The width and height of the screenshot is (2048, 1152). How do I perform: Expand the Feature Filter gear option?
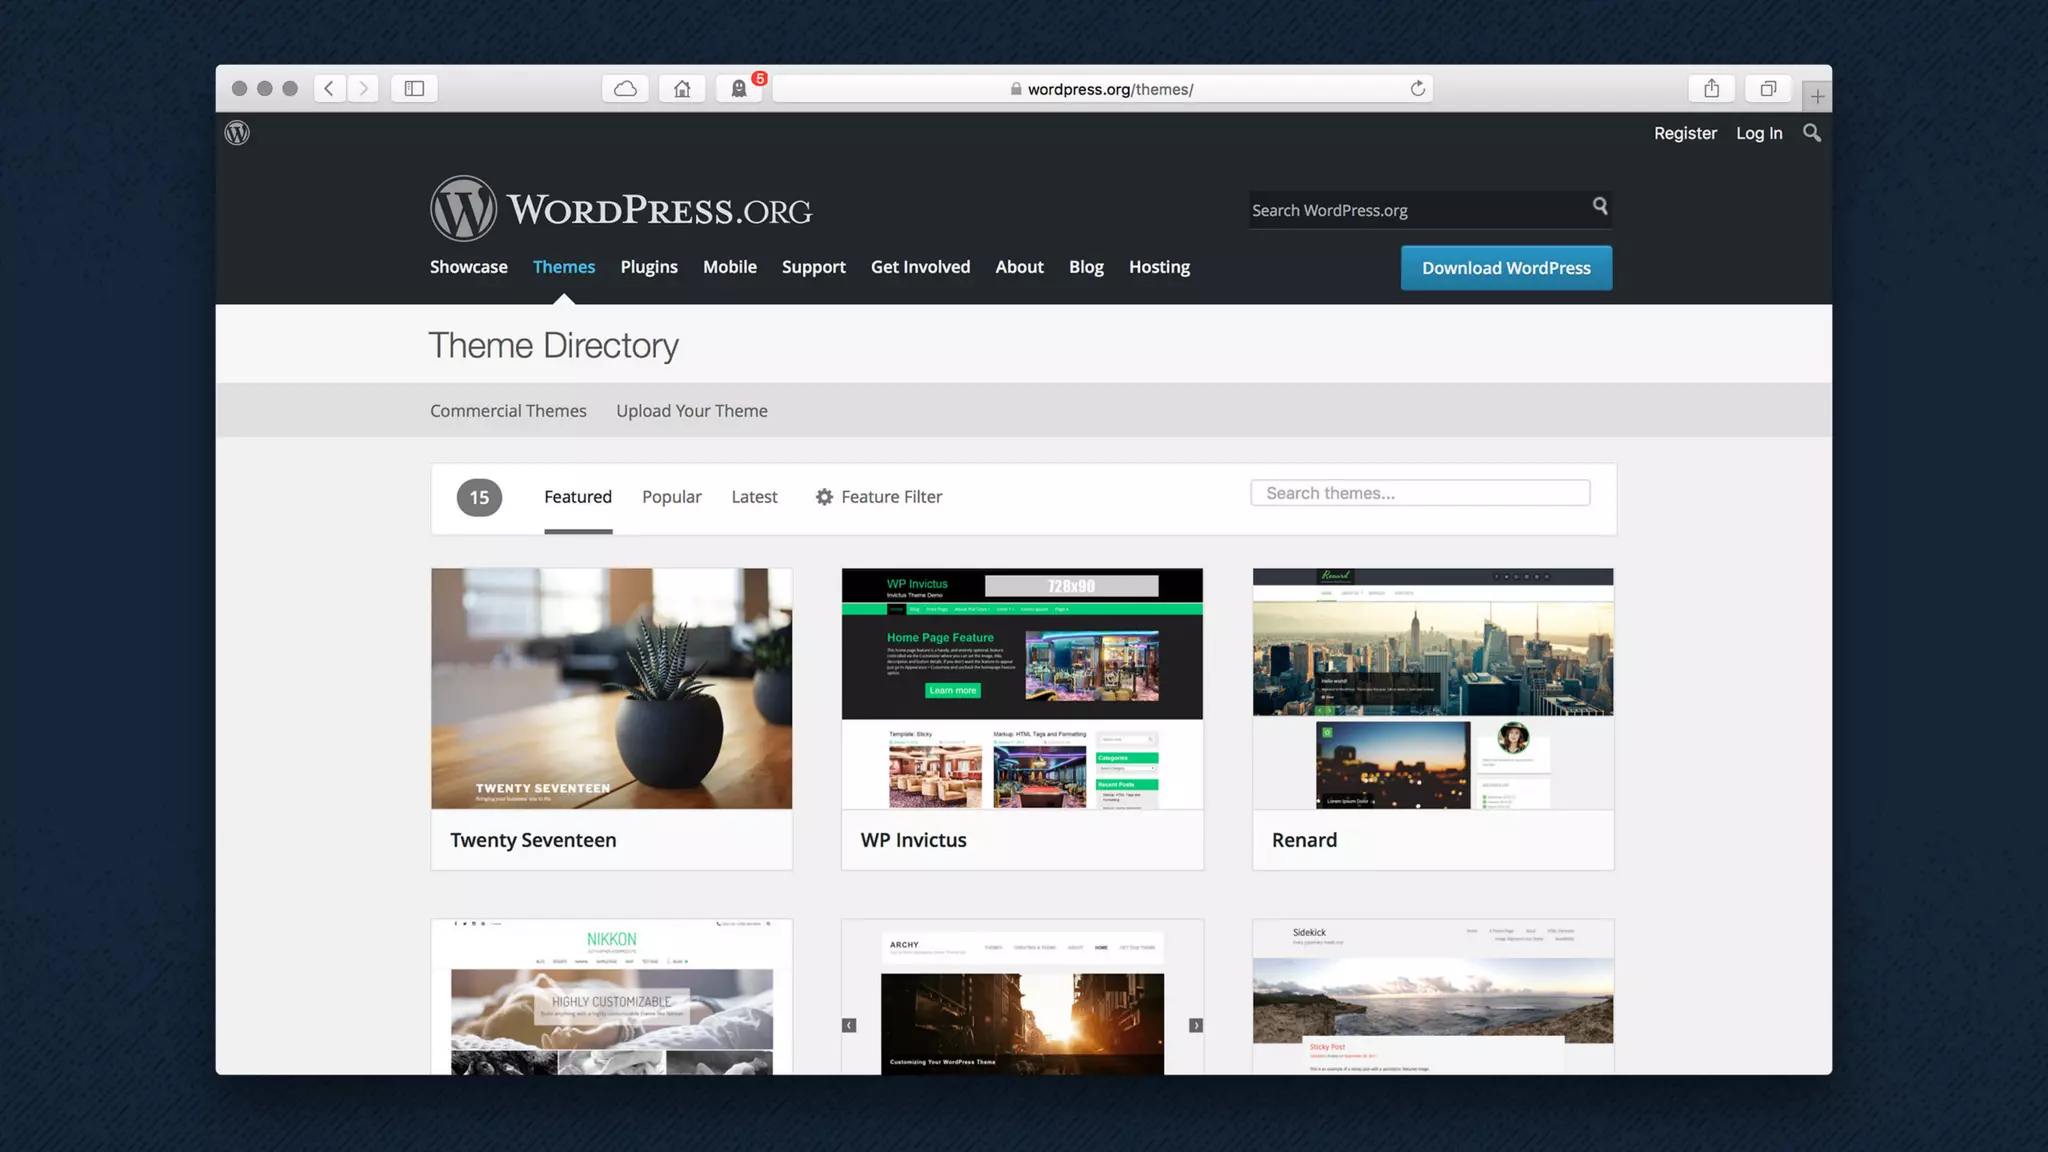(879, 497)
